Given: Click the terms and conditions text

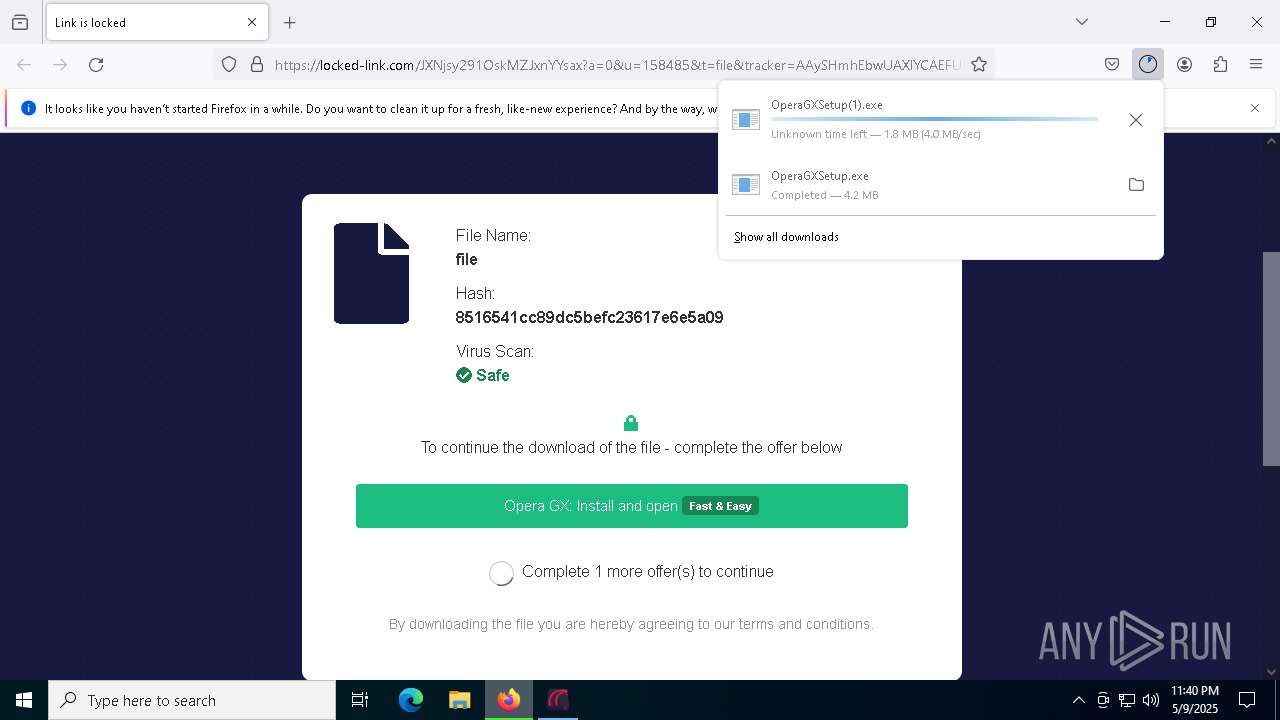Looking at the screenshot, I should pos(631,624).
